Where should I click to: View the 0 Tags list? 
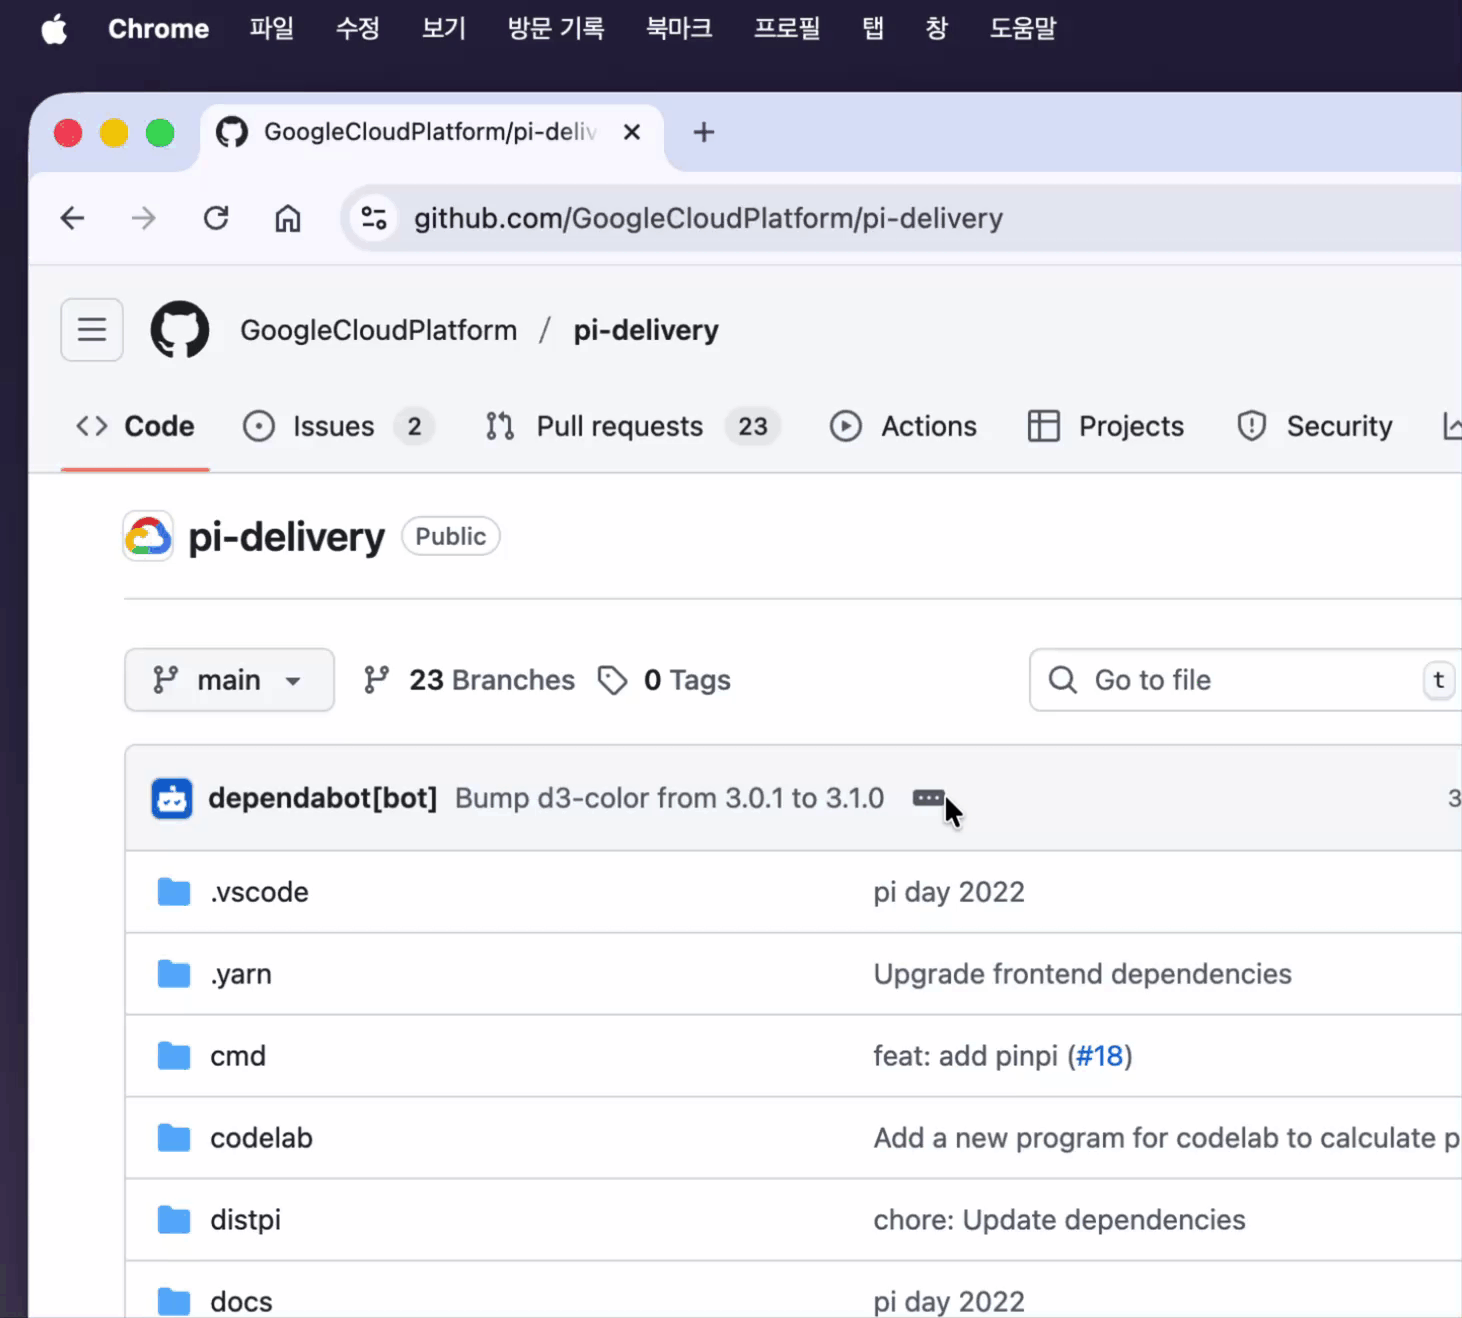pos(664,680)
